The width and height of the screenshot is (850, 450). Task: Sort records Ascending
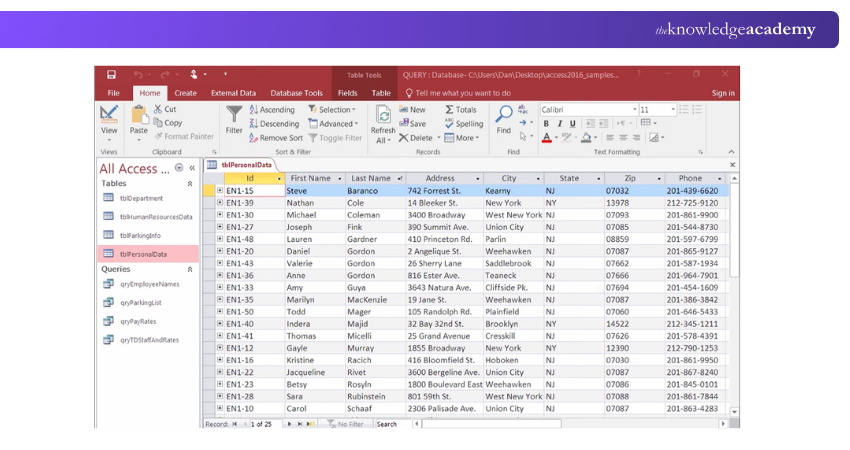[272, 110]
